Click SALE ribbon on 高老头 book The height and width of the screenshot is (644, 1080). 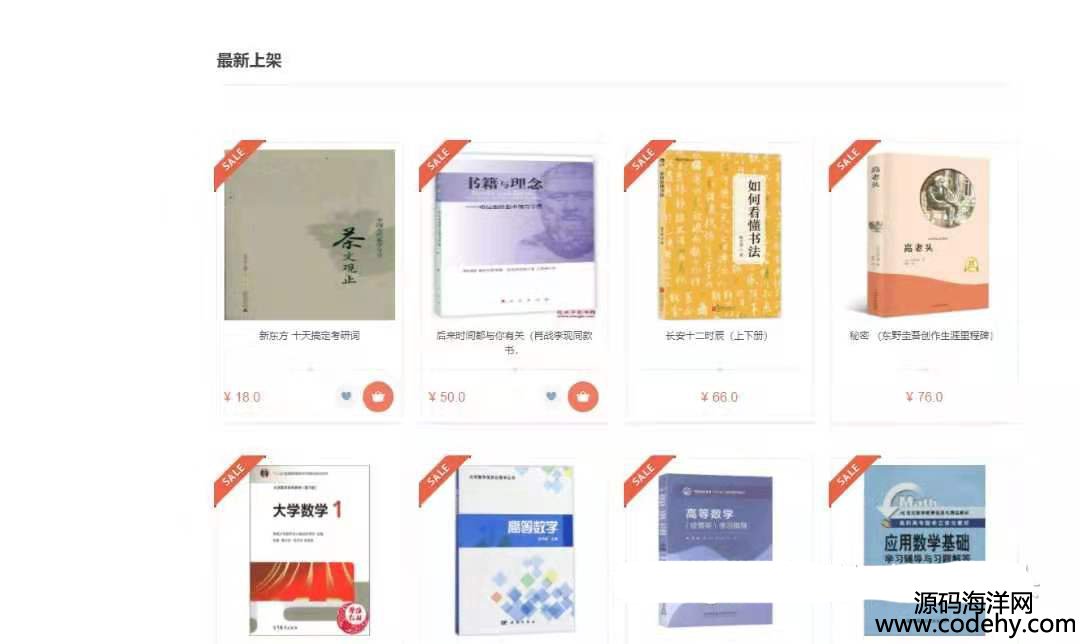(x=853, y=164)
